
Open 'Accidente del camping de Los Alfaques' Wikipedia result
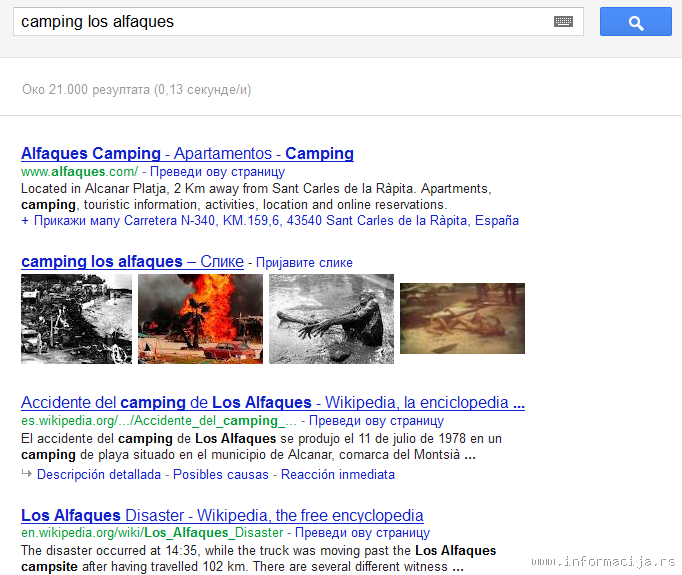pyautogui.click(x=273, y=403)
